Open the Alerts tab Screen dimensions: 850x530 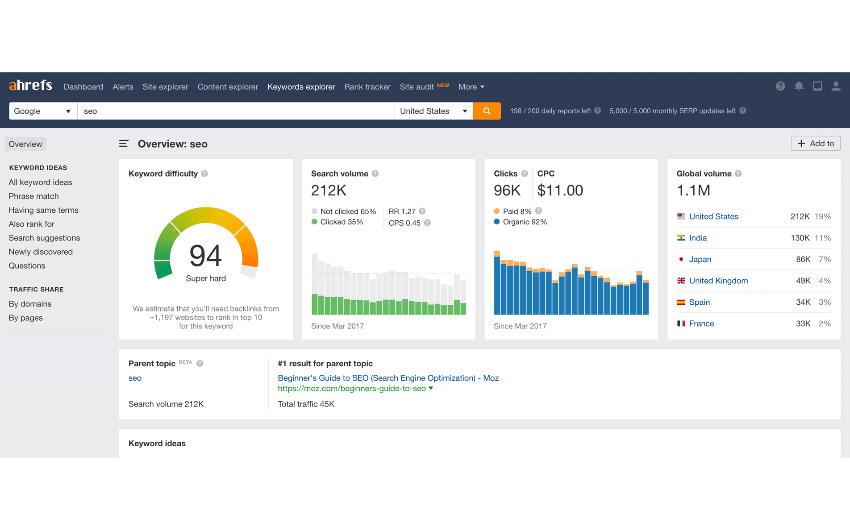tap(123, 87)
